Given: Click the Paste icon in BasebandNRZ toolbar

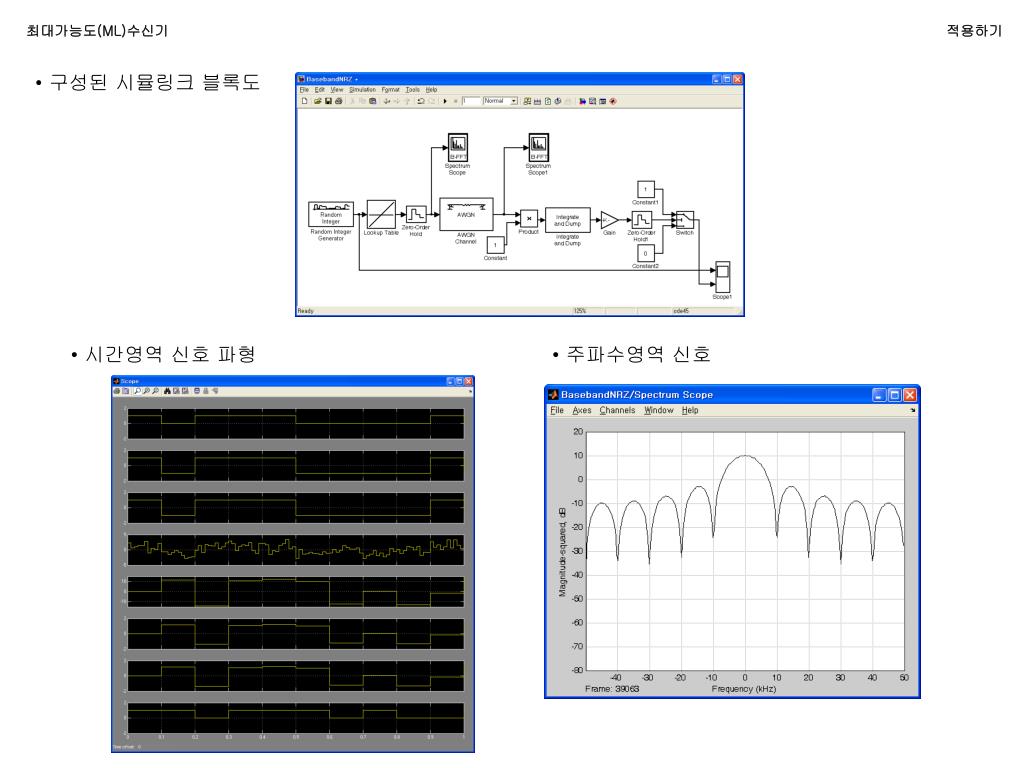Looking at the screenshot, I should coord(372,101).
